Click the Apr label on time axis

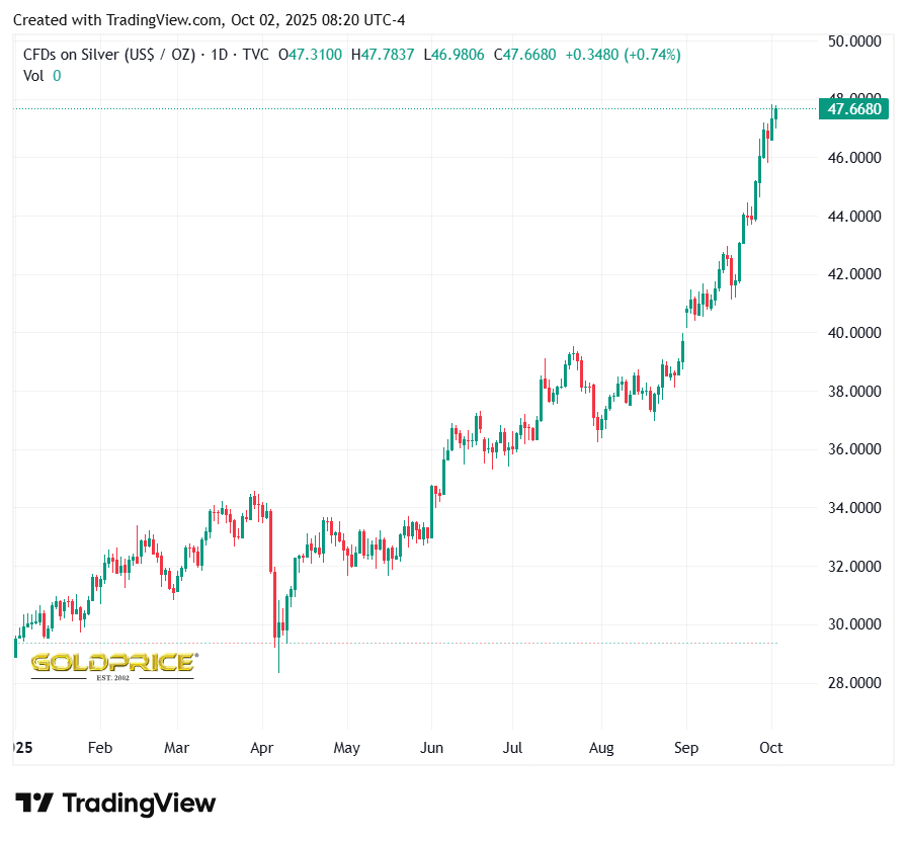pos(262,748)
